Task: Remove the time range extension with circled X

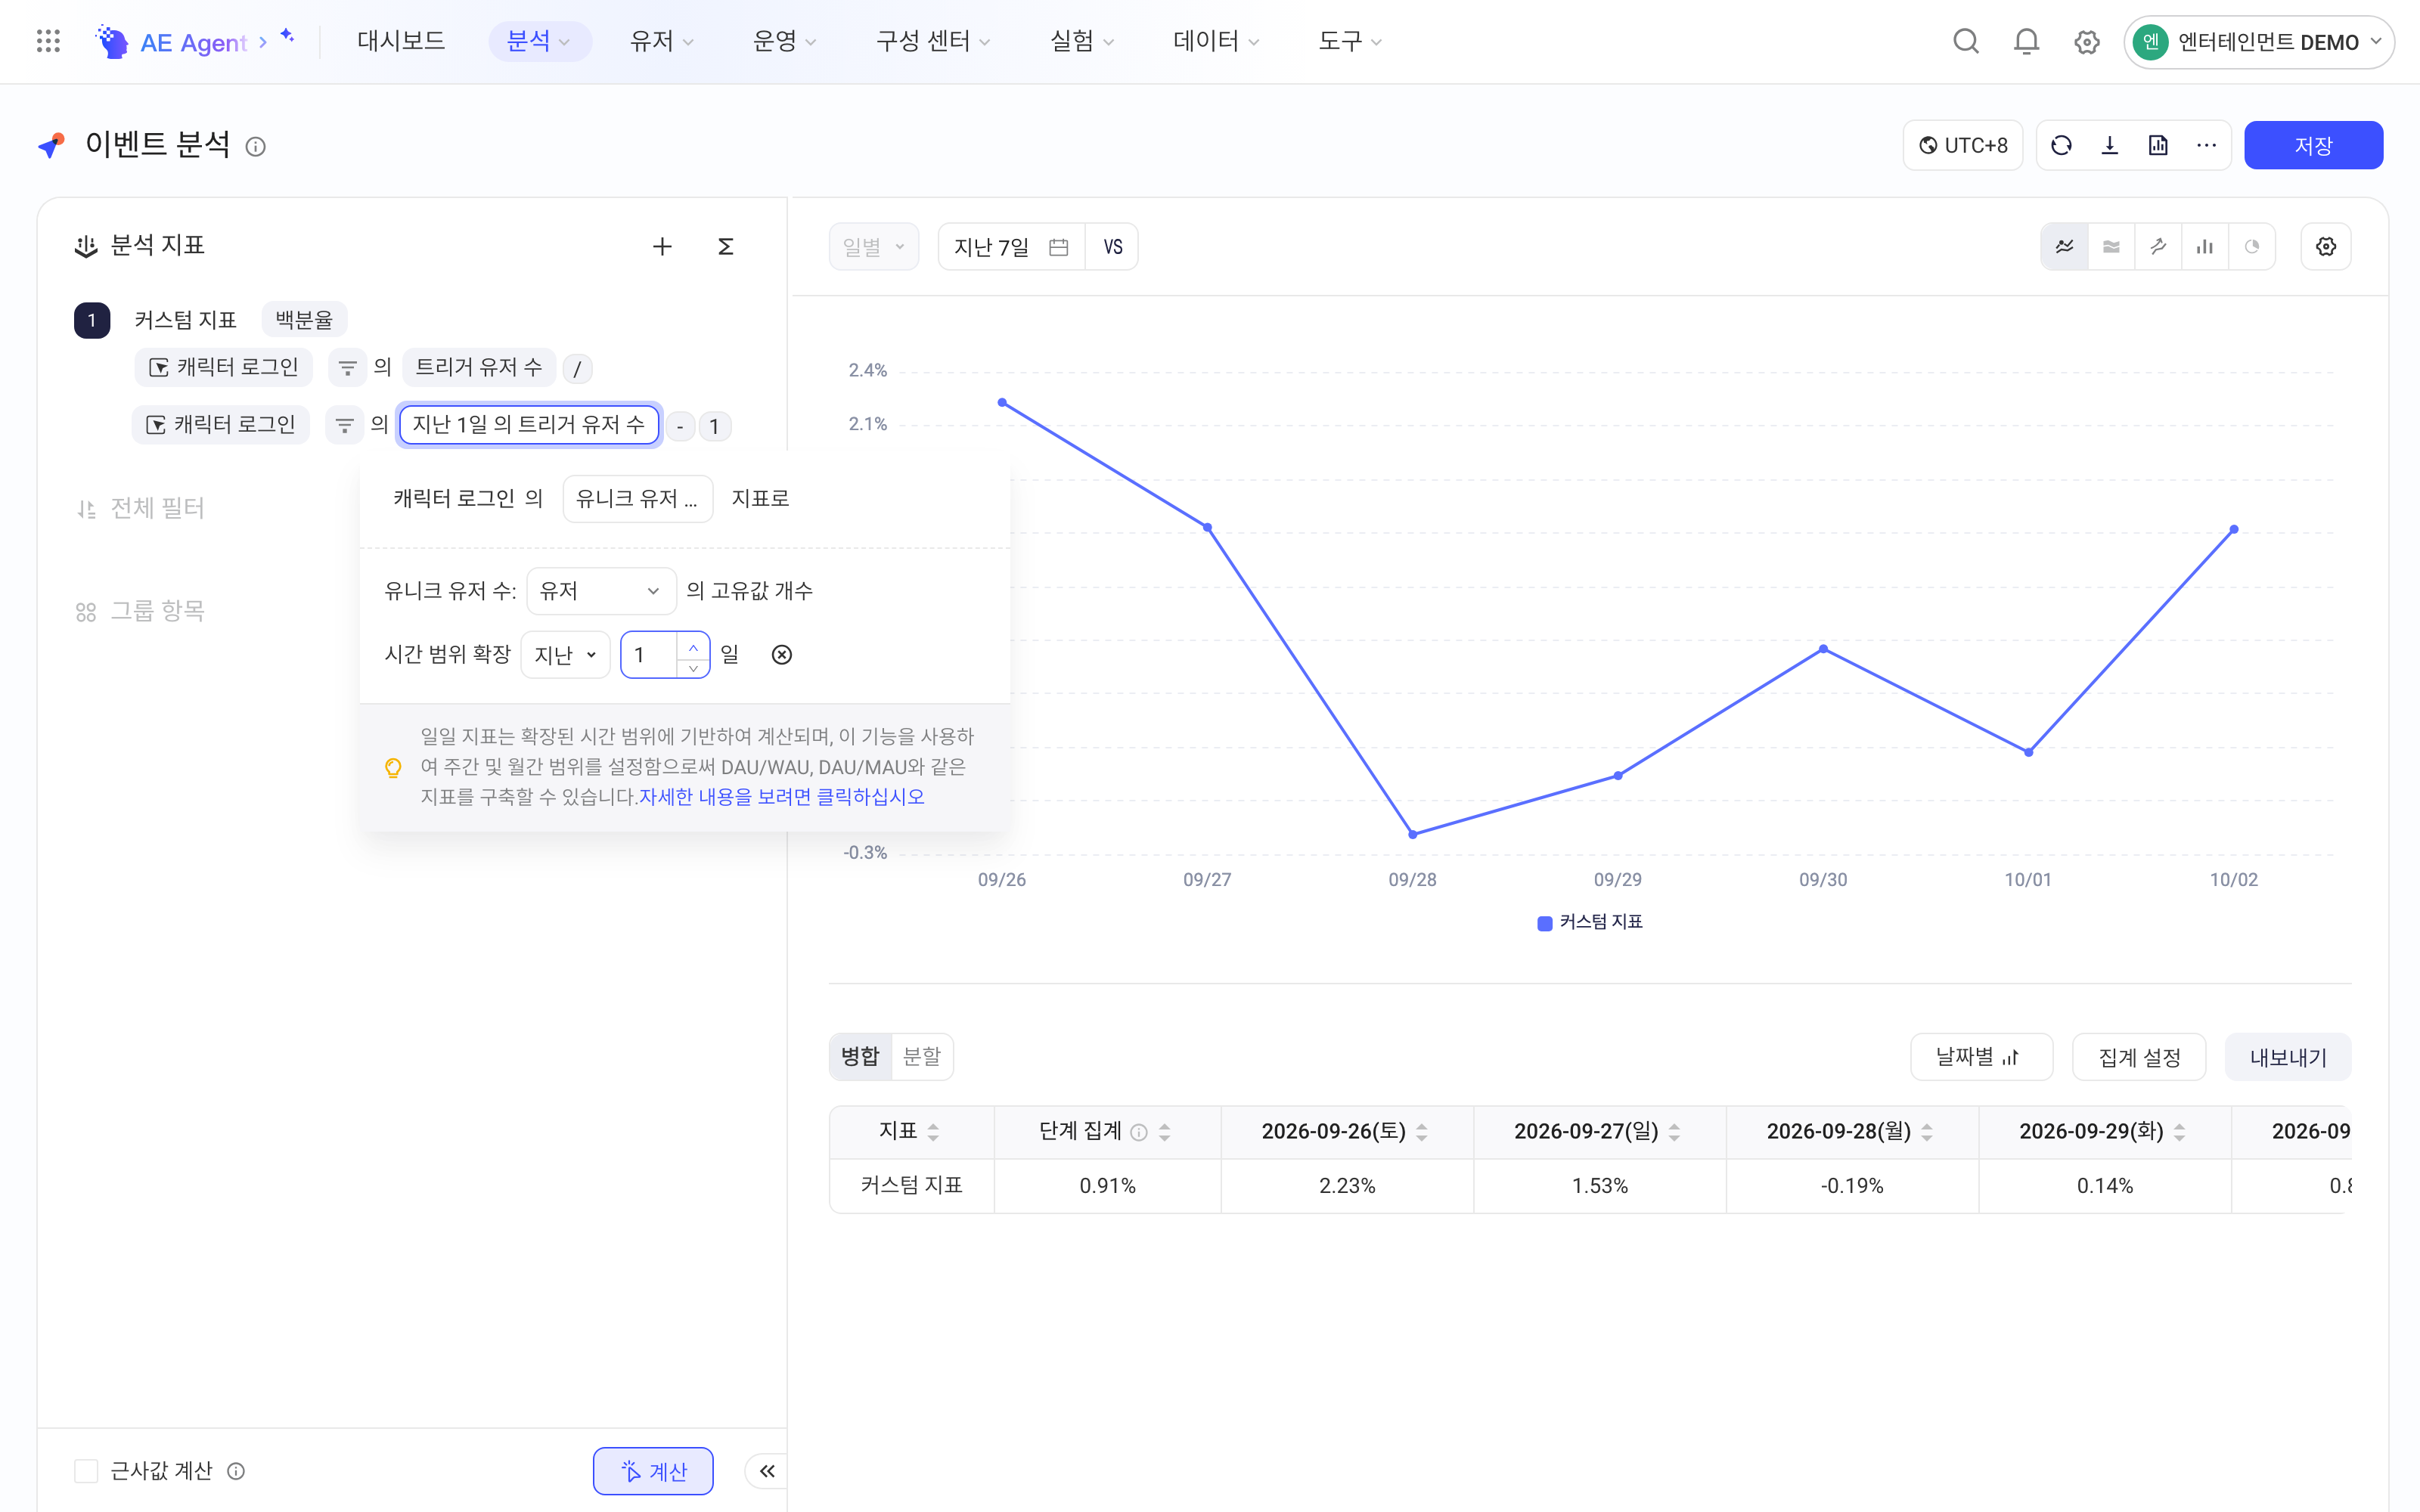Action: (x=782, y=655)
